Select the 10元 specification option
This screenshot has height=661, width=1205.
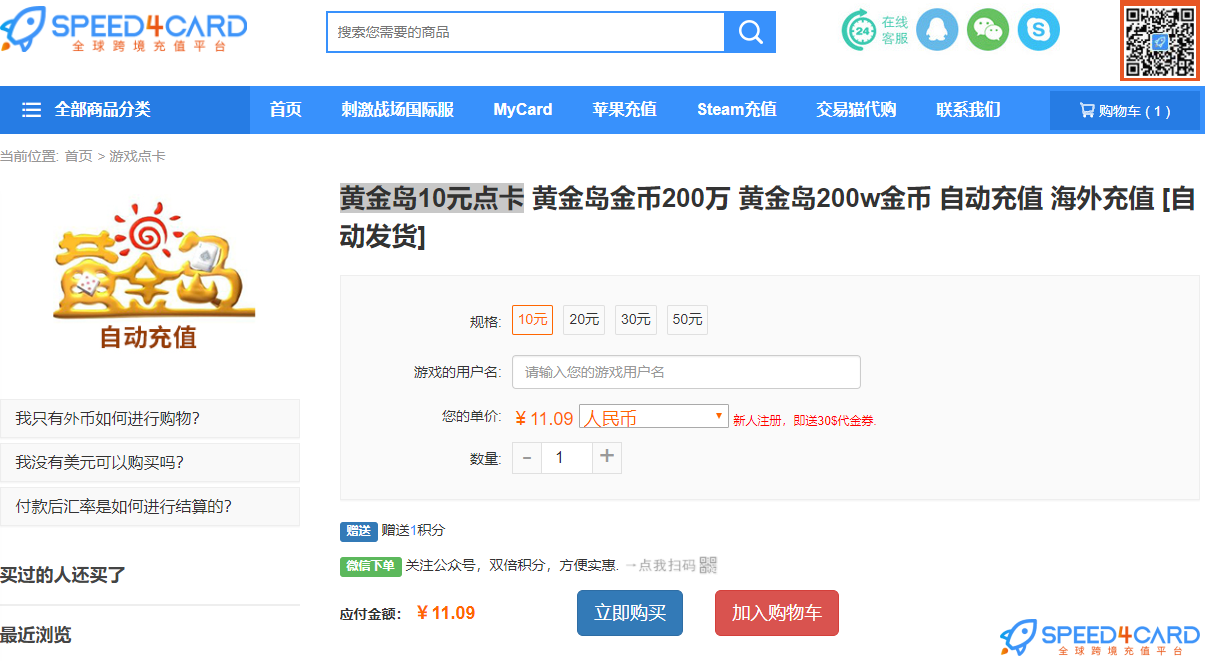click(532, 320)
